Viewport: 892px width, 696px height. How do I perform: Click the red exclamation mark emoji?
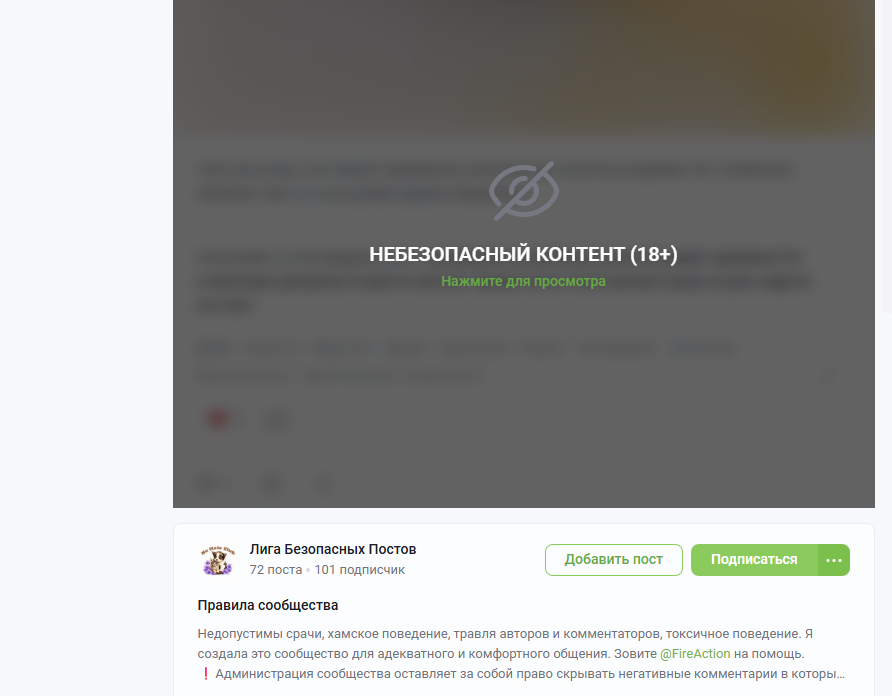205,674
